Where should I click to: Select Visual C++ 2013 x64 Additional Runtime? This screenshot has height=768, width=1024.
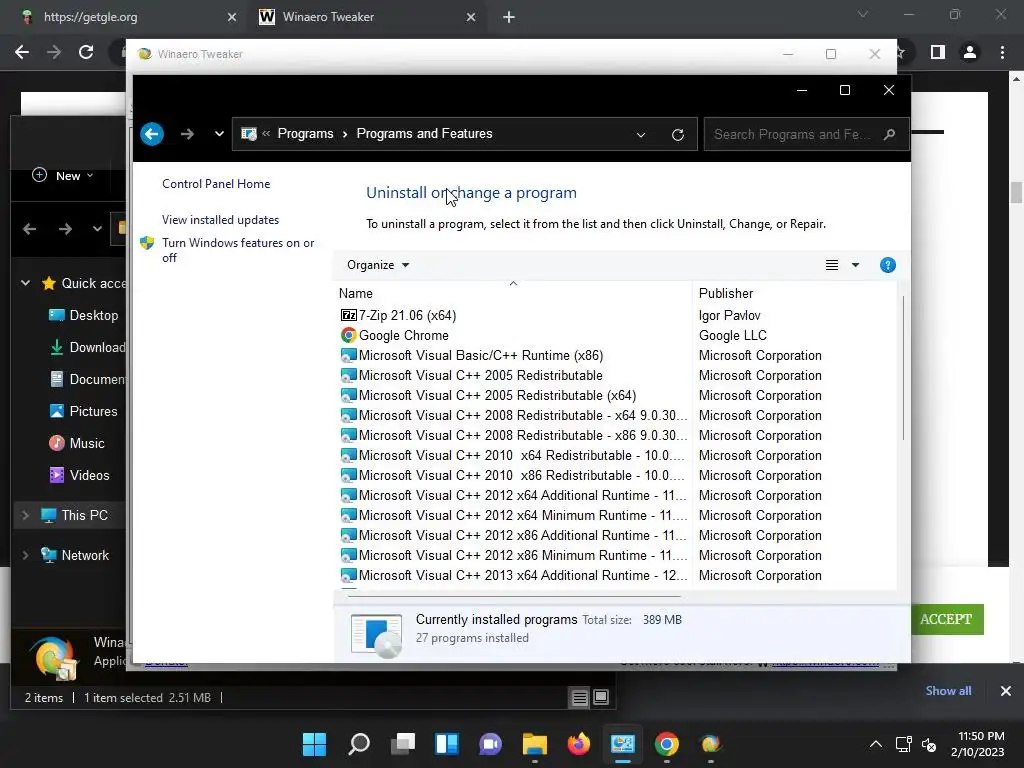click(513, 576)
